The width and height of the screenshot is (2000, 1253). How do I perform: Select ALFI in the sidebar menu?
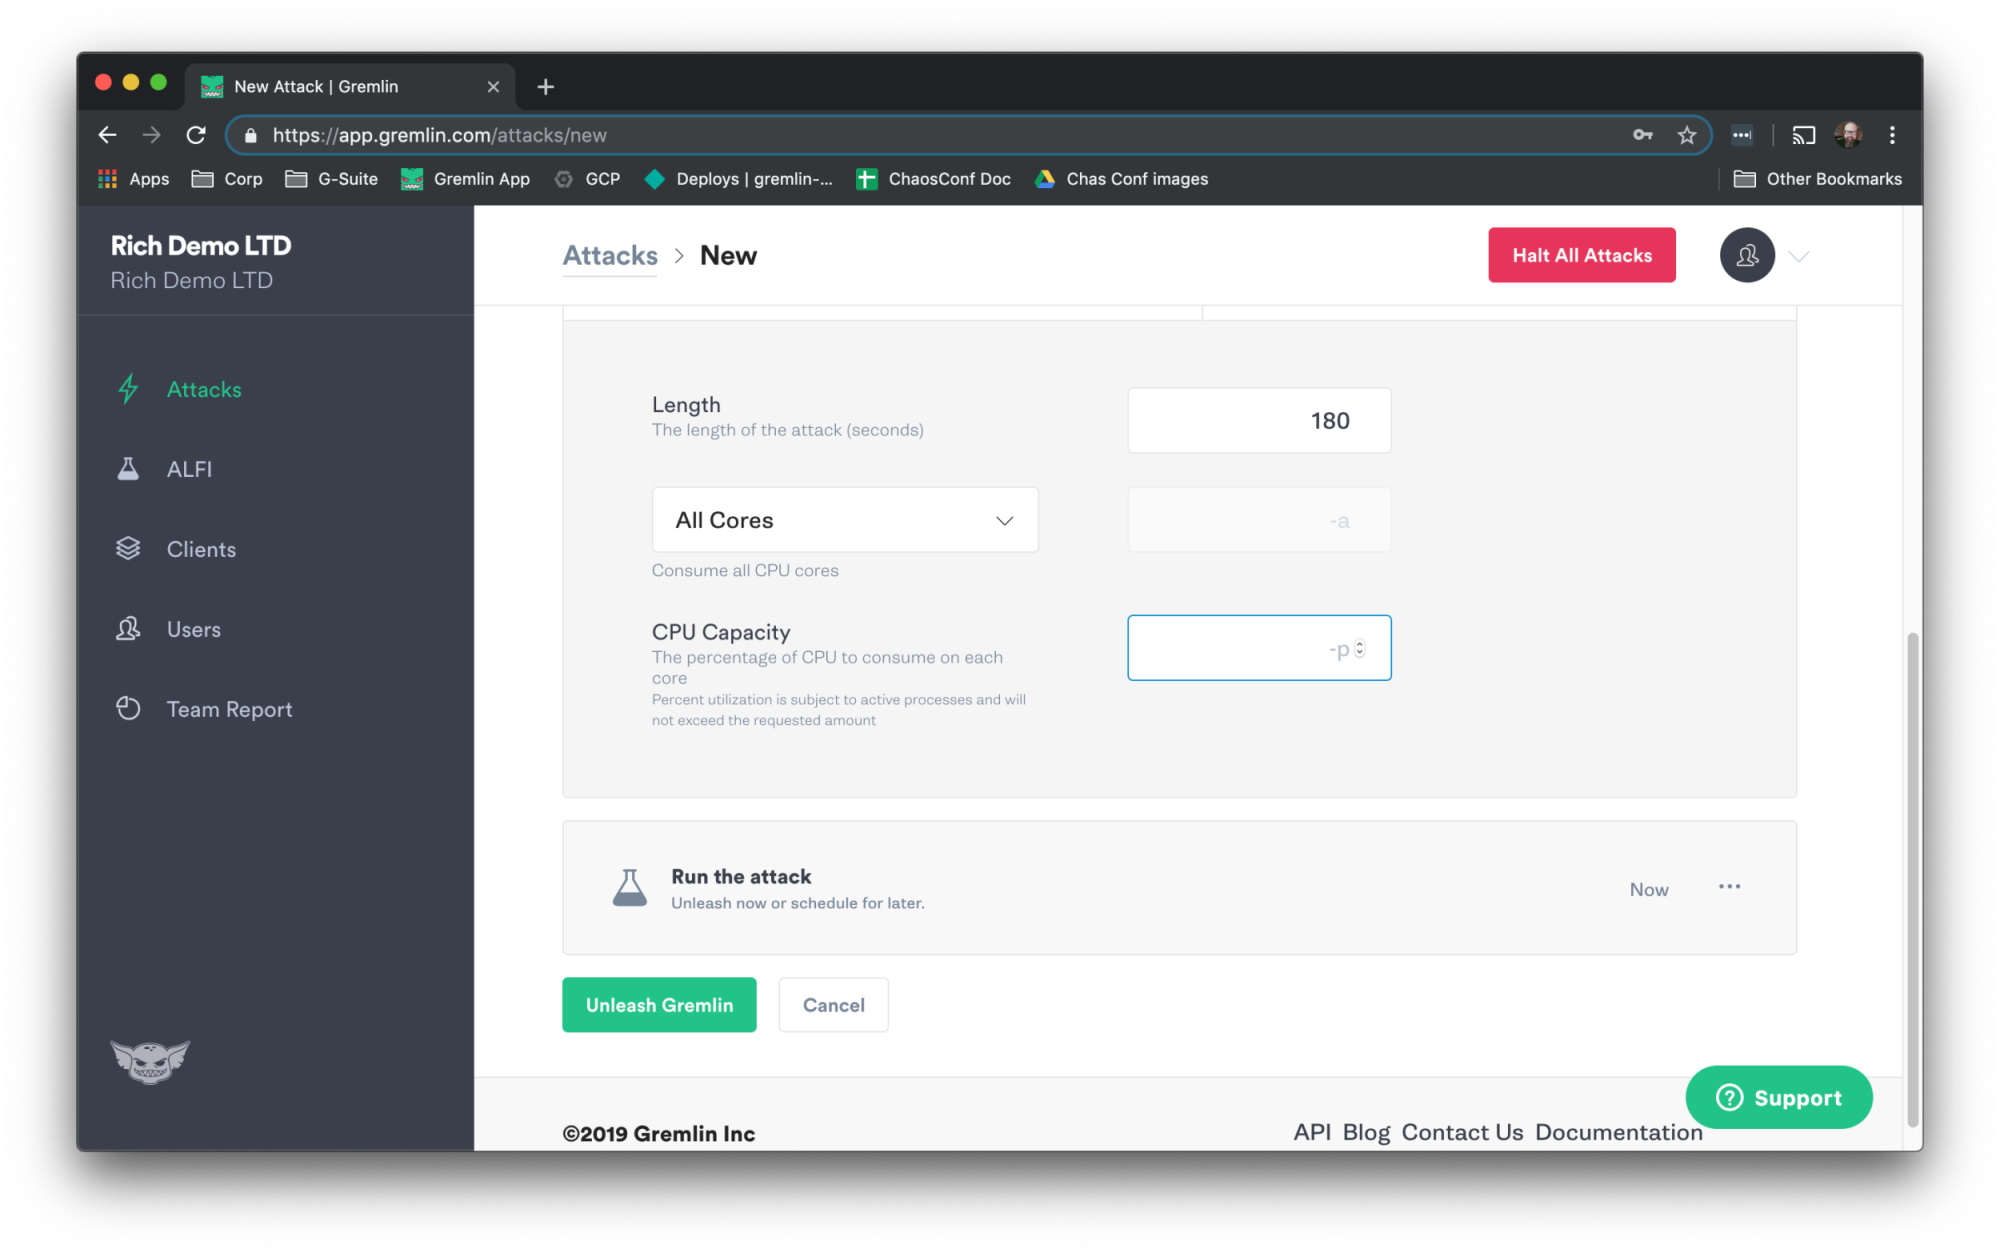point(189,469)
